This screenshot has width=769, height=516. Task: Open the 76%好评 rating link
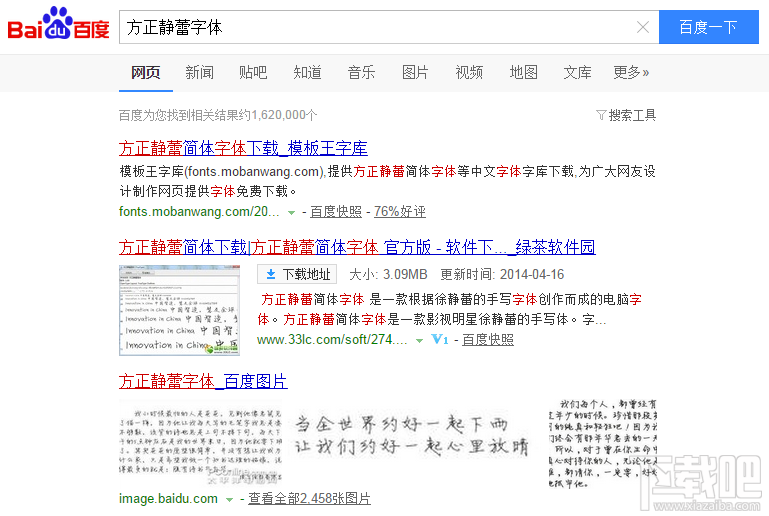pyautogui.click(x=400, y=211)
